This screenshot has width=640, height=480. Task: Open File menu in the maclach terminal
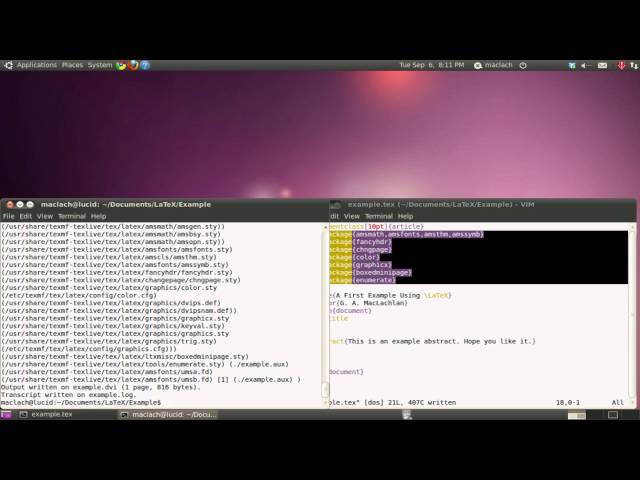click(9, 216)
